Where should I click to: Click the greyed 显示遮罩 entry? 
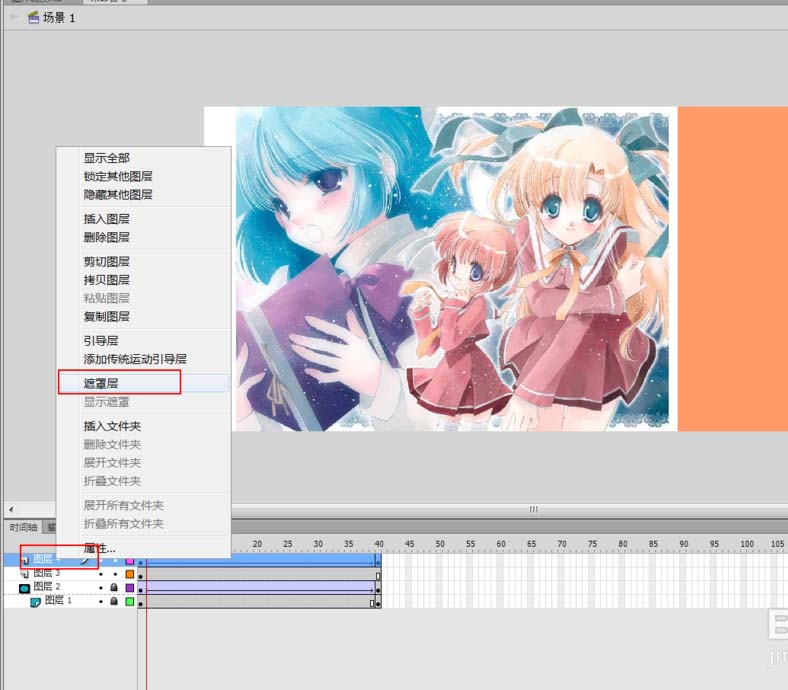[x=107, y=402]
